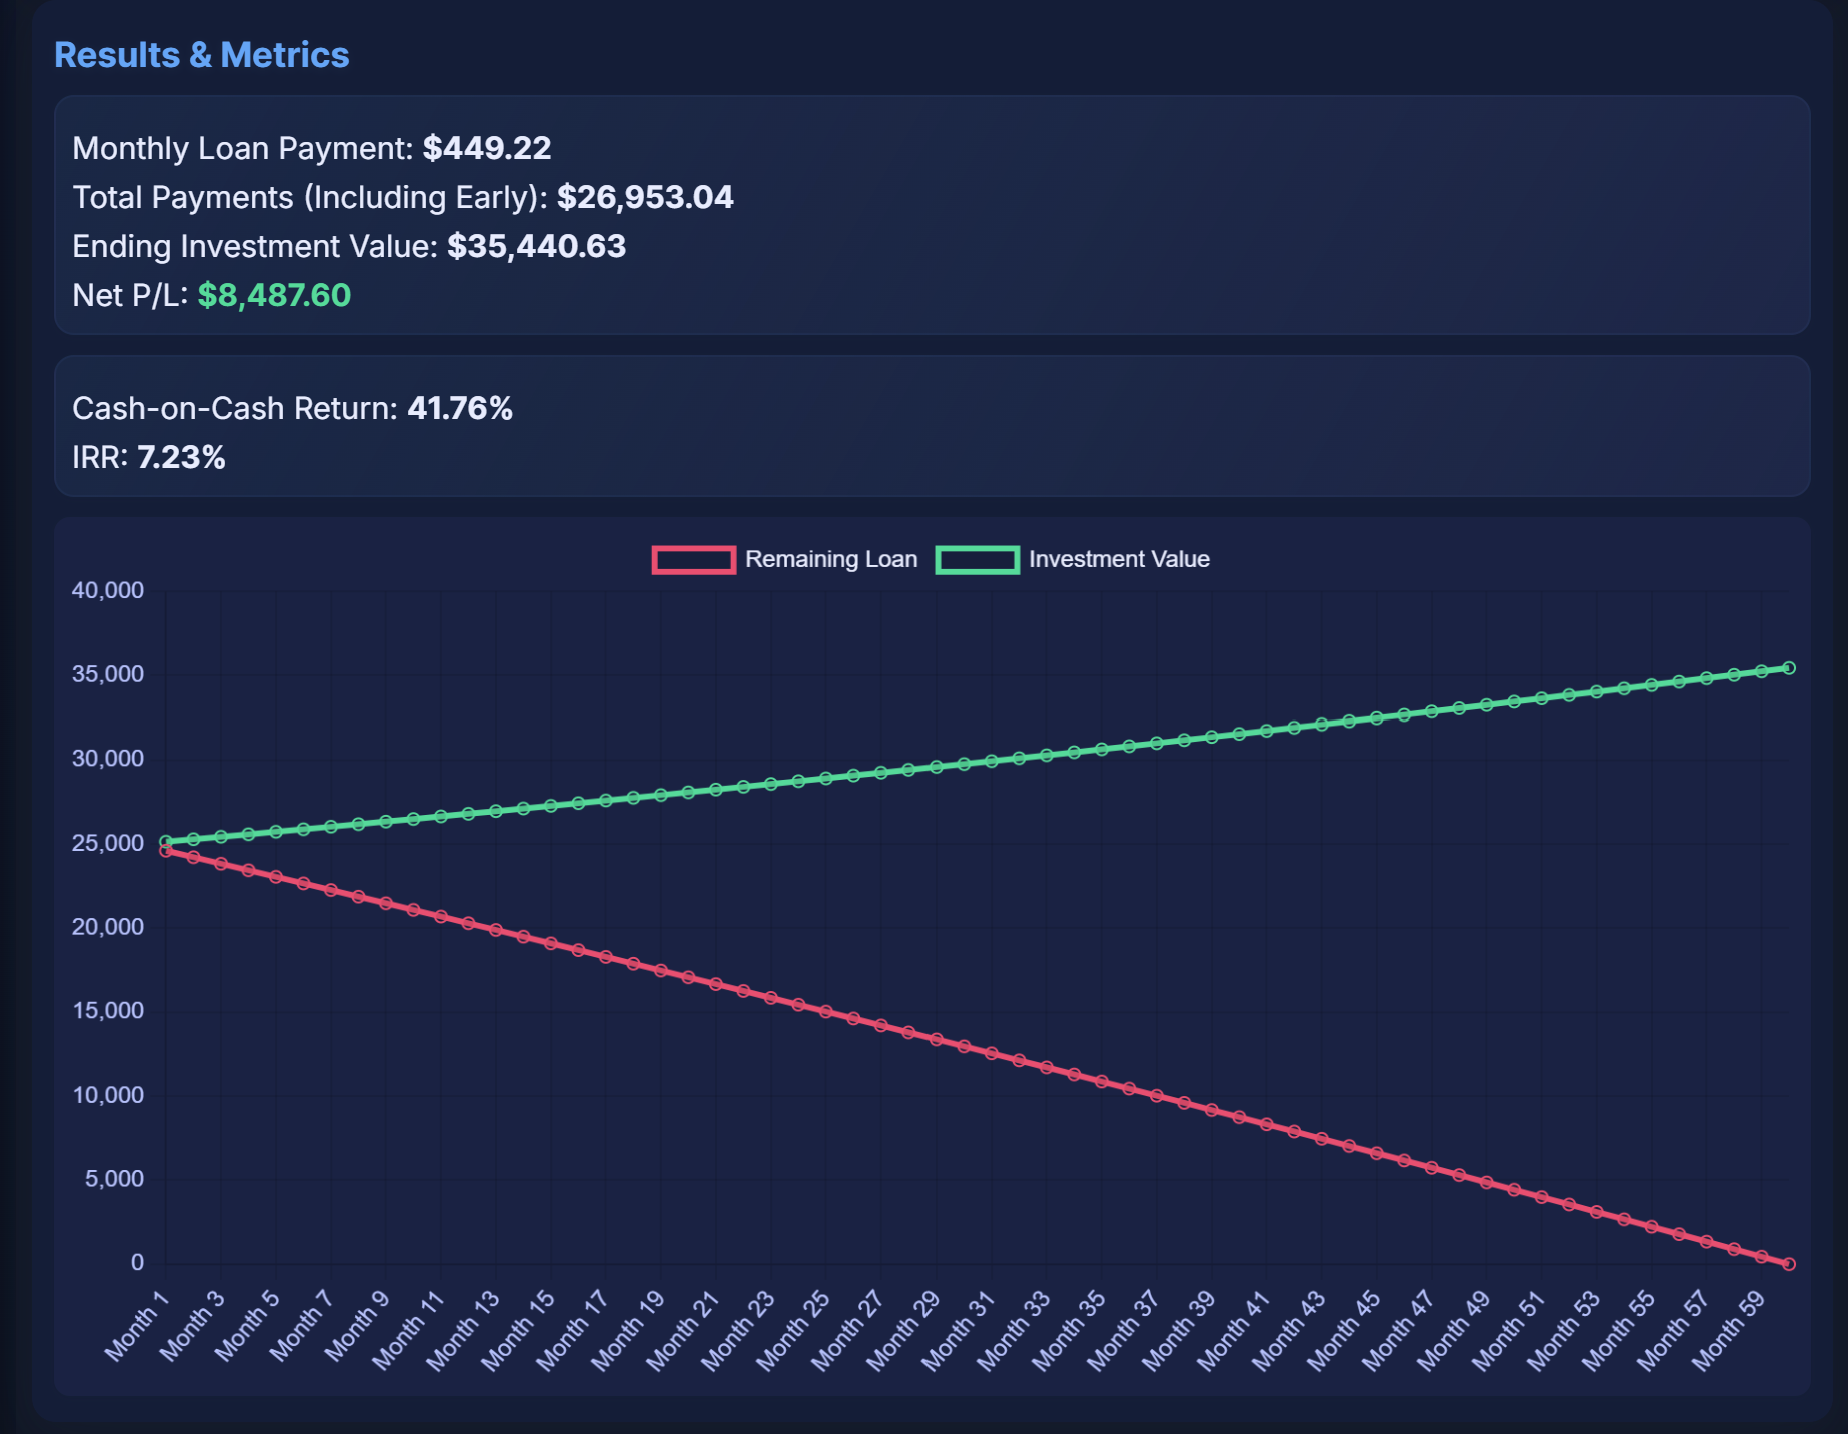This screenshot has width=1848, height=1434.
Task: Click the IRR 7.23% value
Action: pos(181,457)
